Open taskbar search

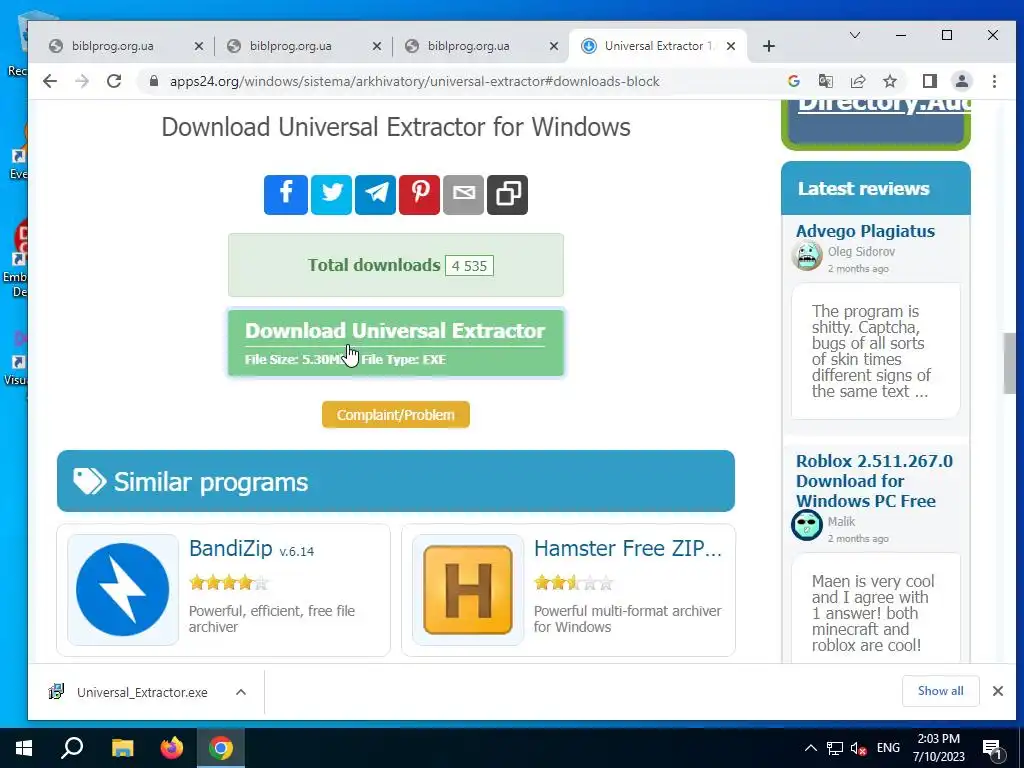(x=72, y=748)
